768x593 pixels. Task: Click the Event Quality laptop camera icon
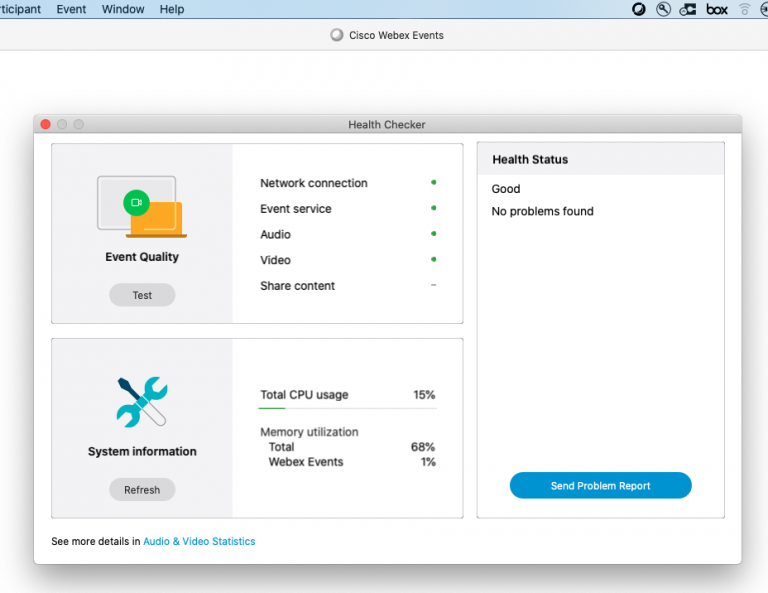coord(142,207)
